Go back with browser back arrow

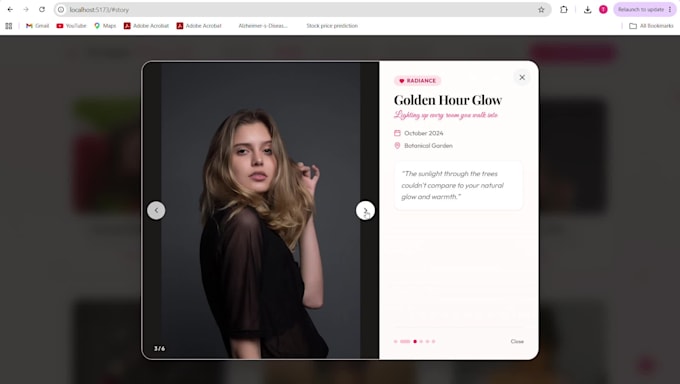click(10, 10)
